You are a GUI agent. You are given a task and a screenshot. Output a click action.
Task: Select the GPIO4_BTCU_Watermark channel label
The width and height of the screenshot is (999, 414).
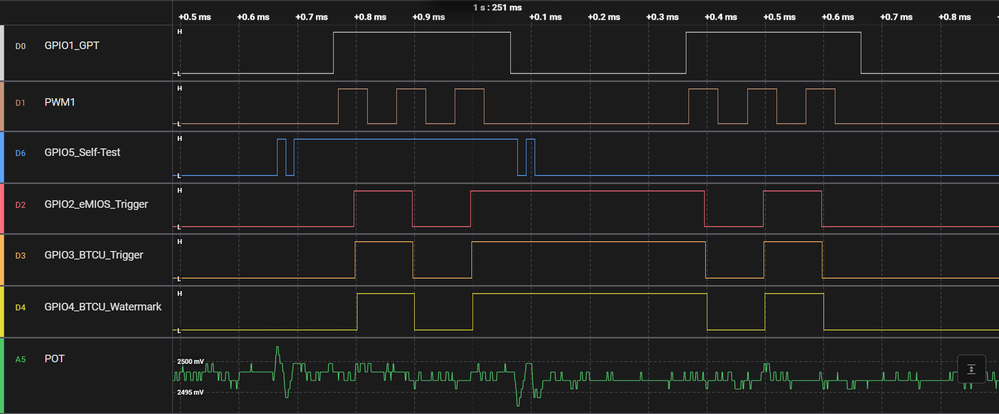[103, 306]
